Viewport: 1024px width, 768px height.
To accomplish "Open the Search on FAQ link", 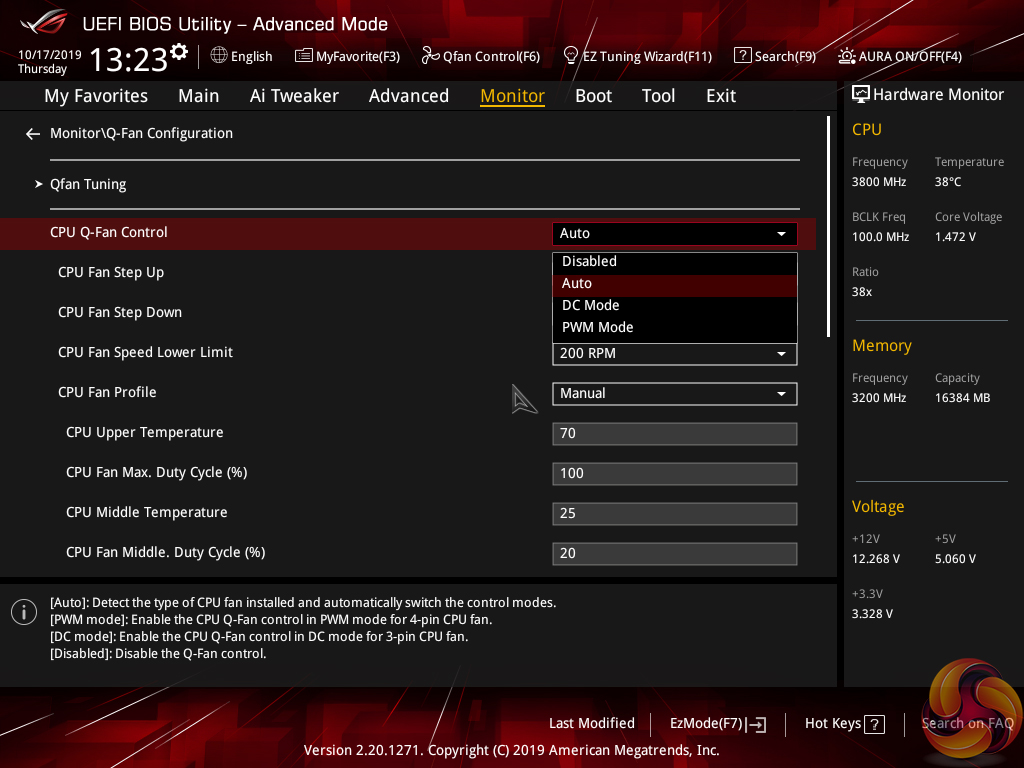I will click(x=967, y=724).
